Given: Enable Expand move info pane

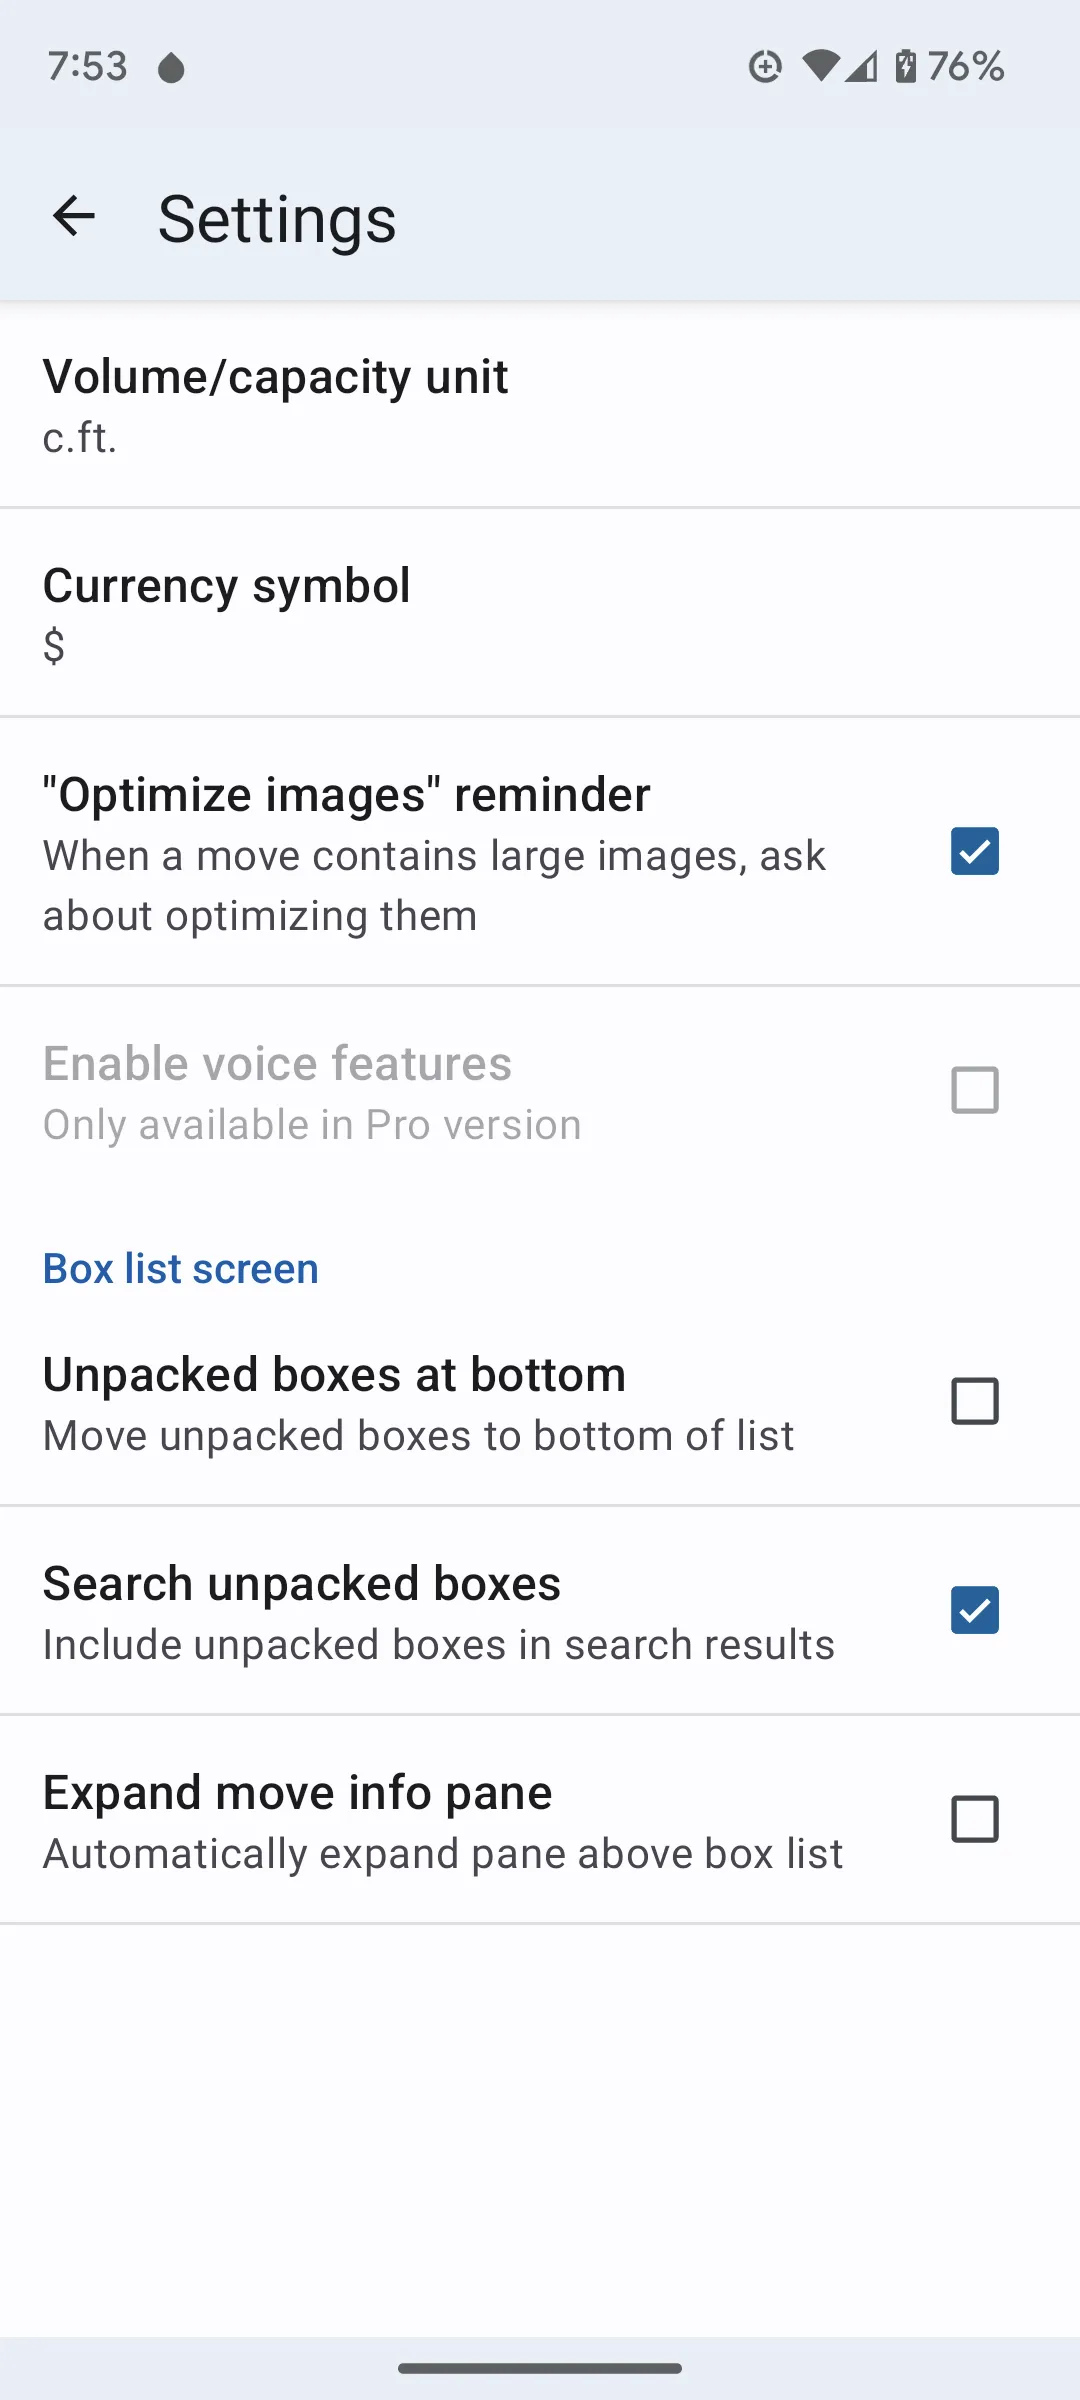Looking at the screenshot, I should pos(973,1819).
